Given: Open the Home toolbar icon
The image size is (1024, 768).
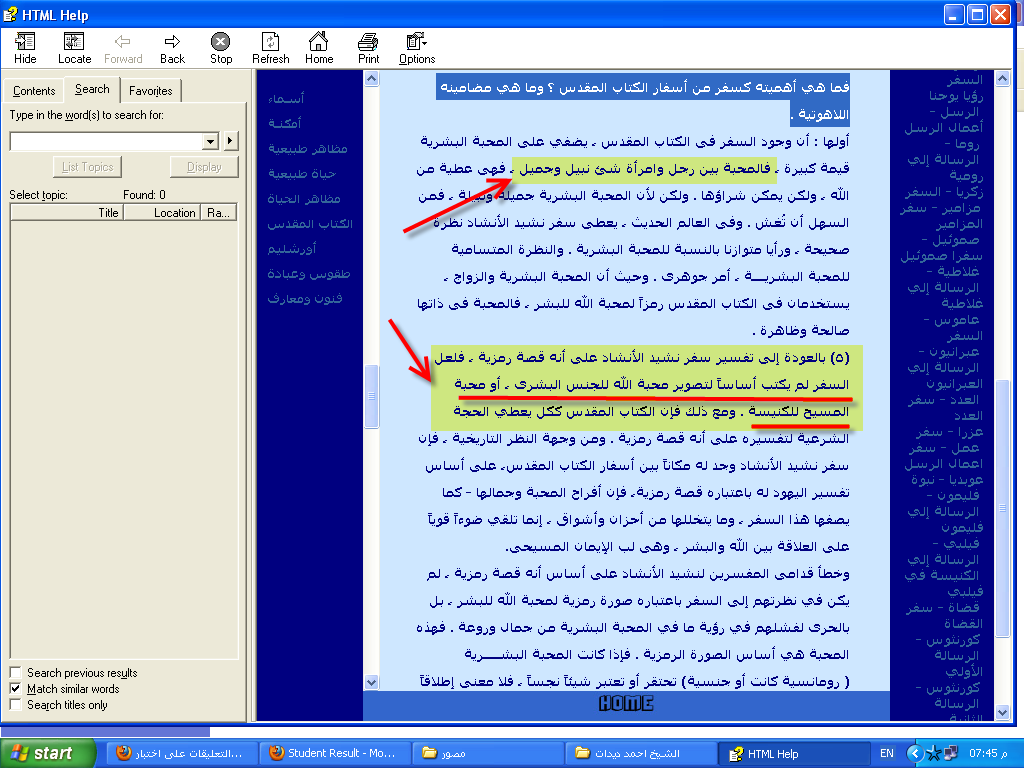Looking at the screenshot, I should (319, 41).
